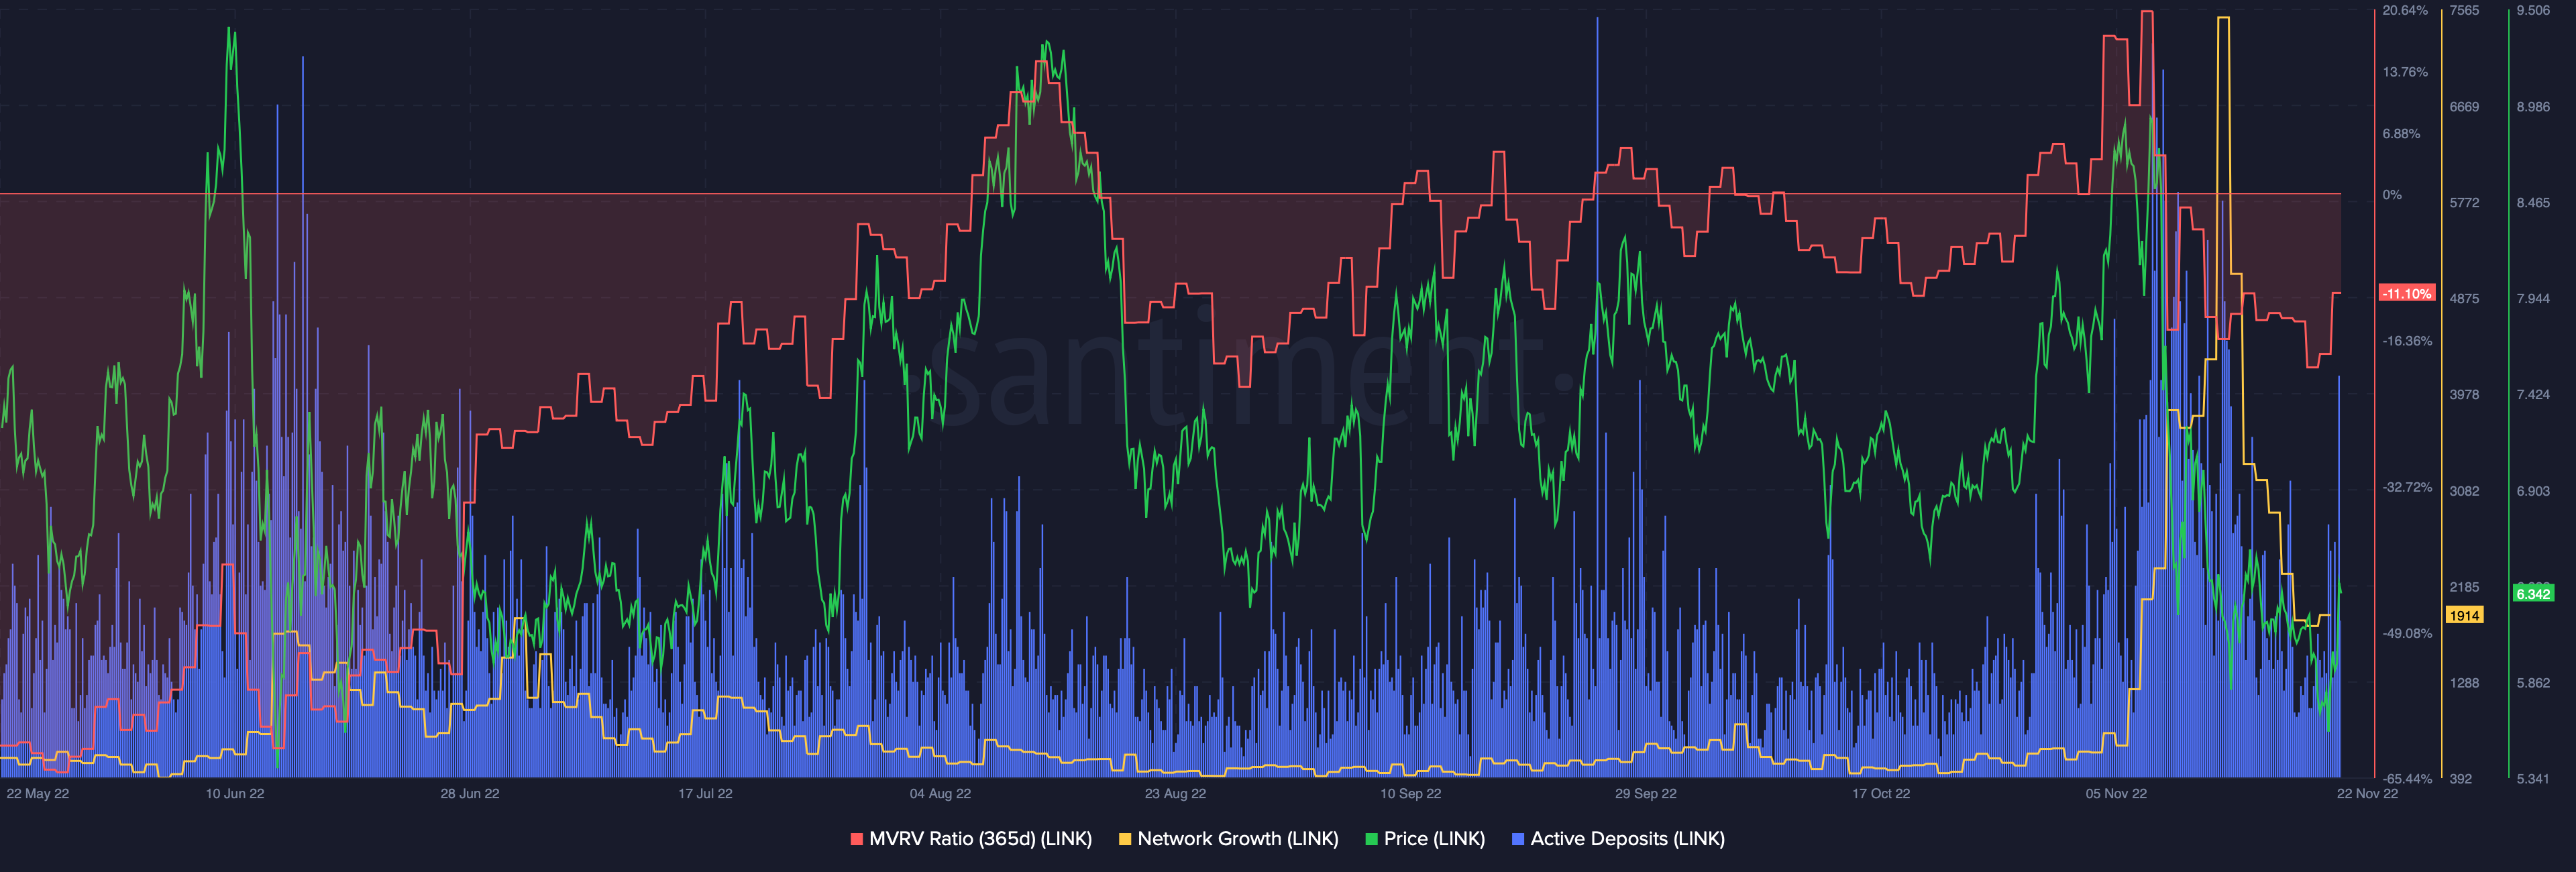Screen dimensions: 2576x872
Task: Toggle the MVRV Ratio (365d) (LINK) legend label
Action: [980, 839]
